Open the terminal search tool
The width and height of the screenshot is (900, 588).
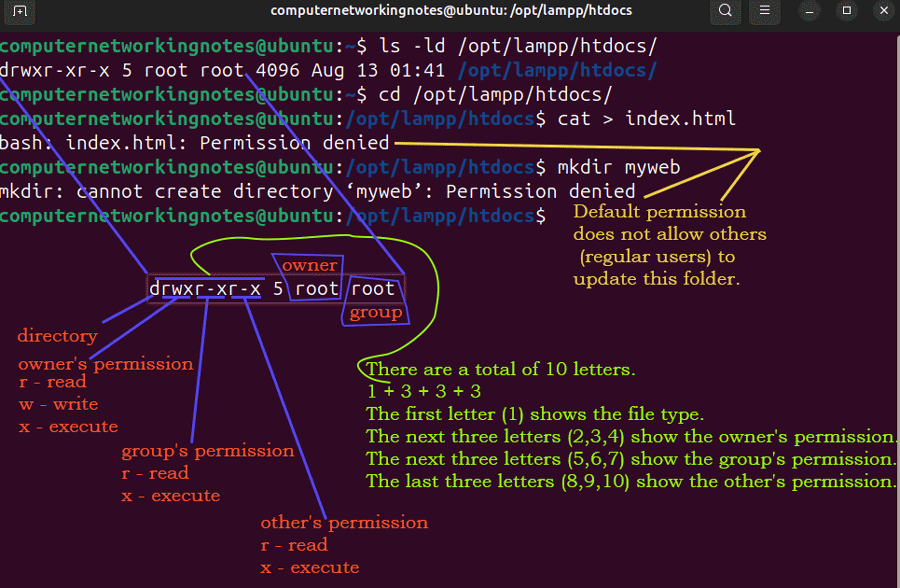tap(726, 11)
